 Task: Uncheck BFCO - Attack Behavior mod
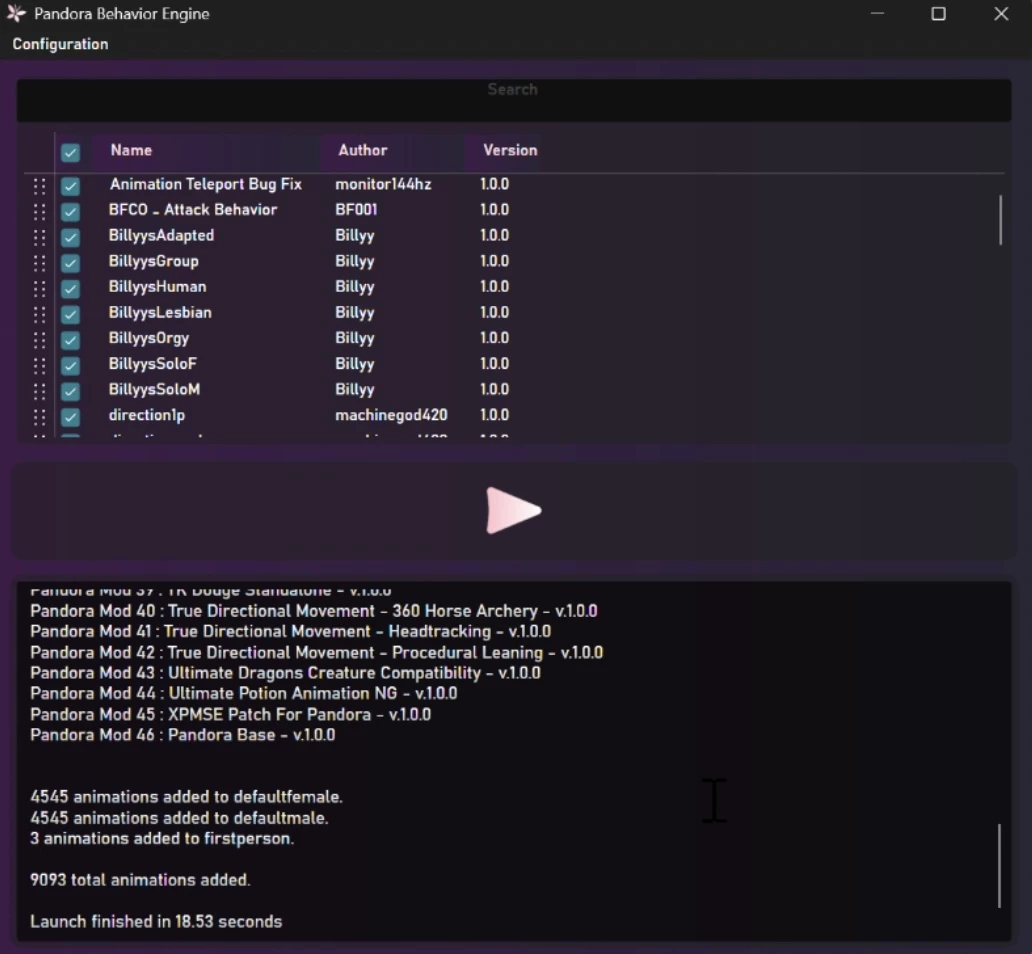(x=70, y=211)
